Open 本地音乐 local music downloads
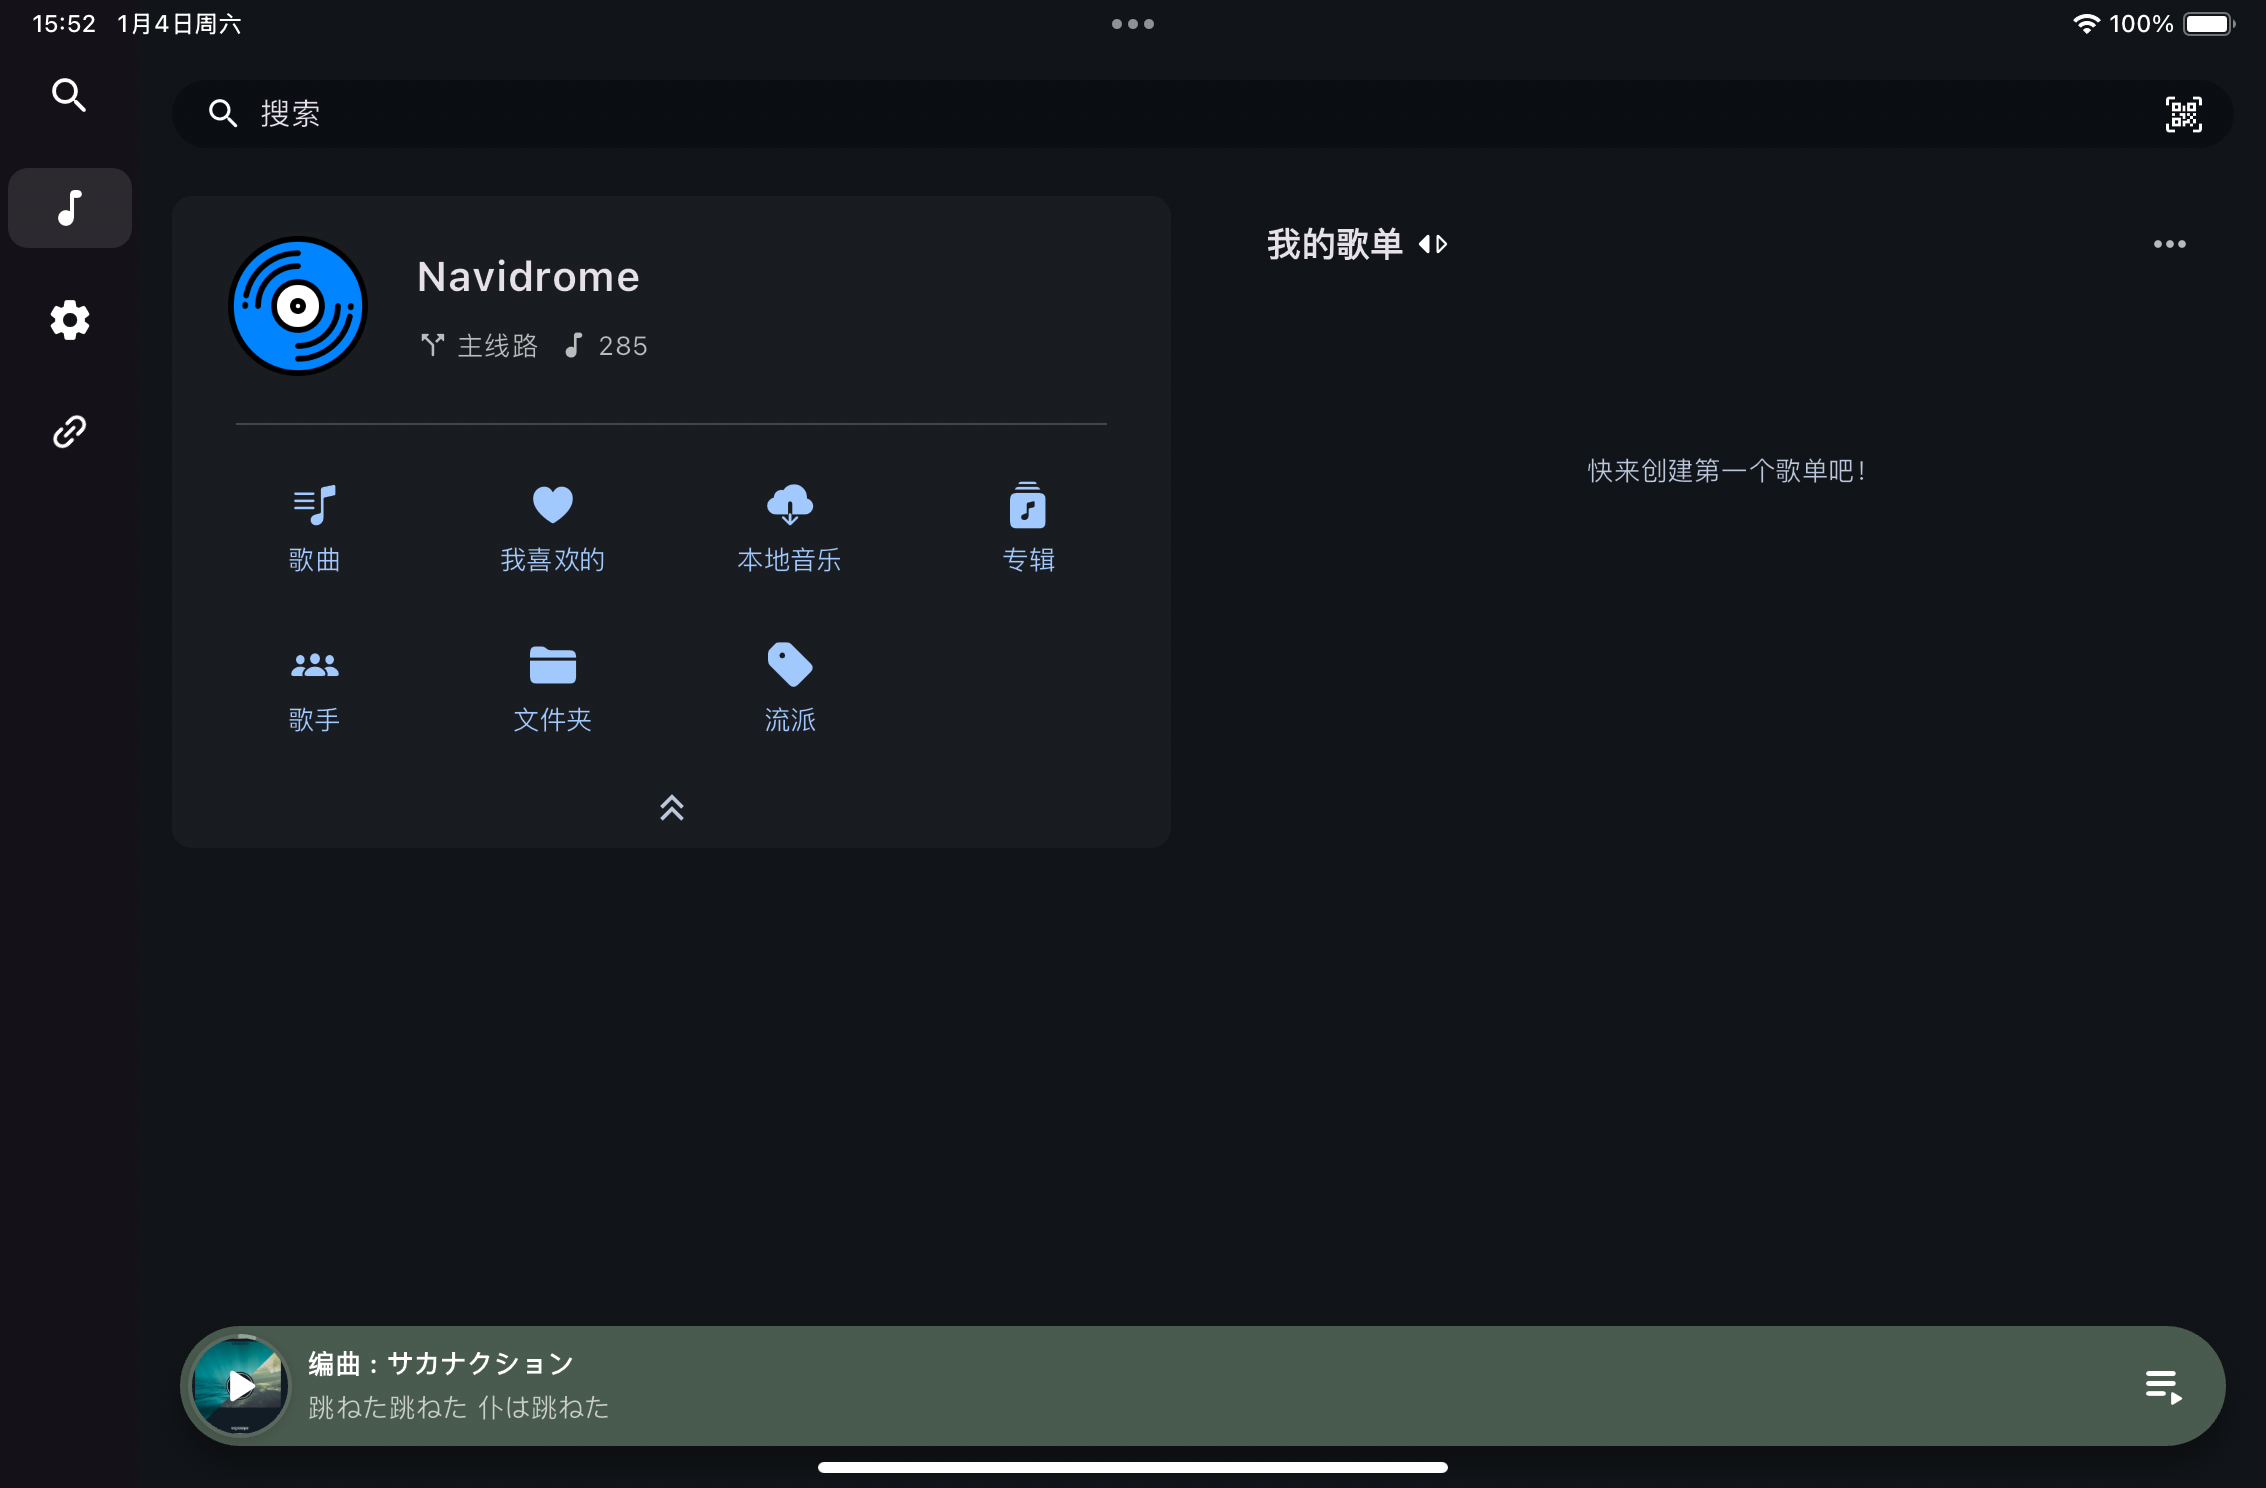 tap(789, 527)
